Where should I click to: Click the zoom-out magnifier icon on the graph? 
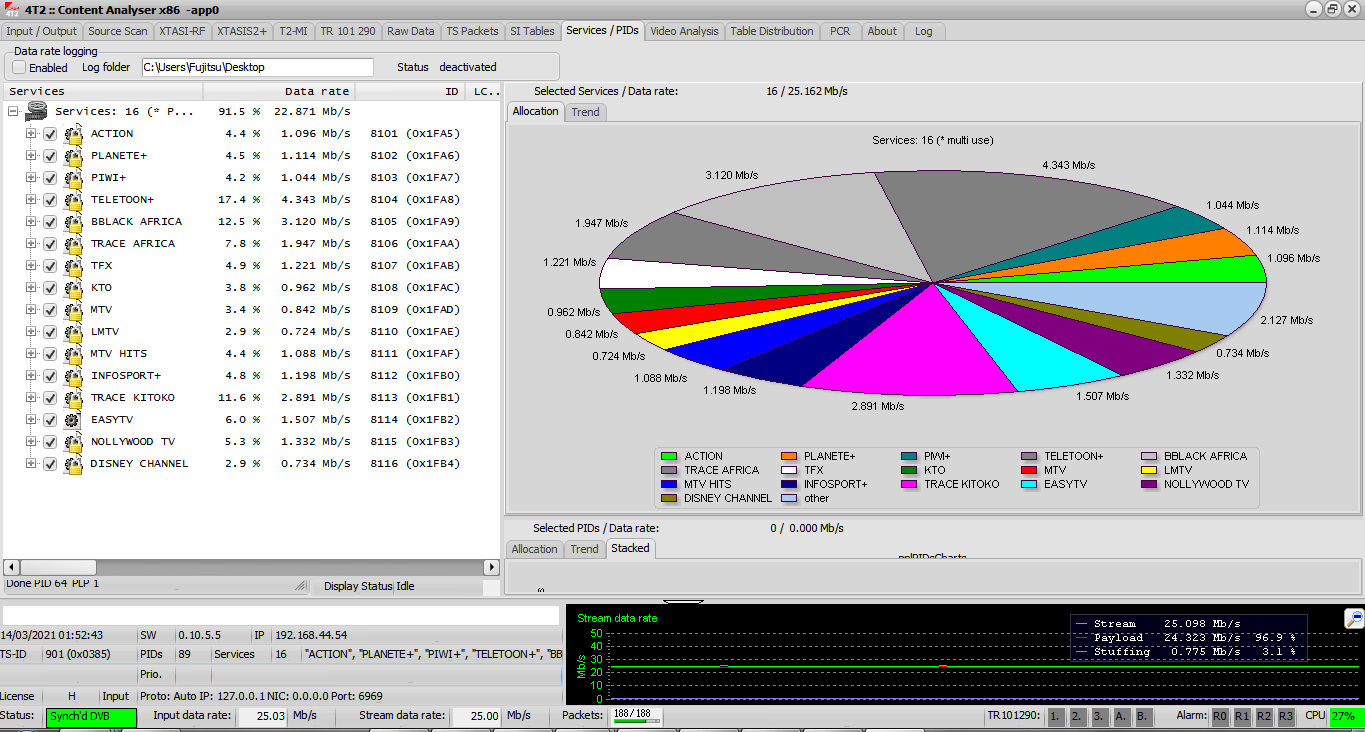click(x=1354, y=618)
